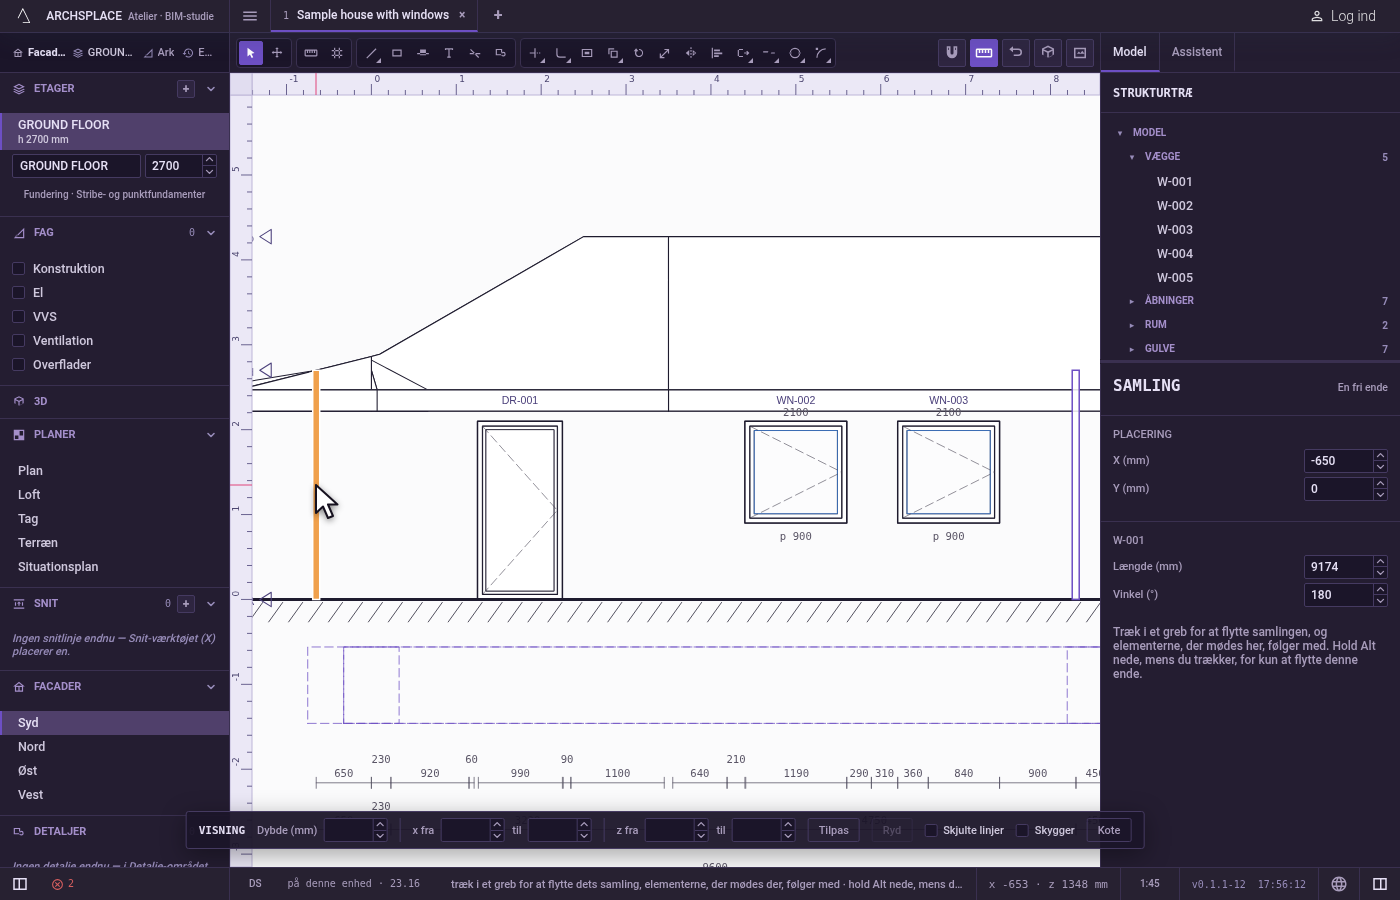This screenshot has width=1400, height=900.
Task: Add a new floor in Etager
Action: 186,89
